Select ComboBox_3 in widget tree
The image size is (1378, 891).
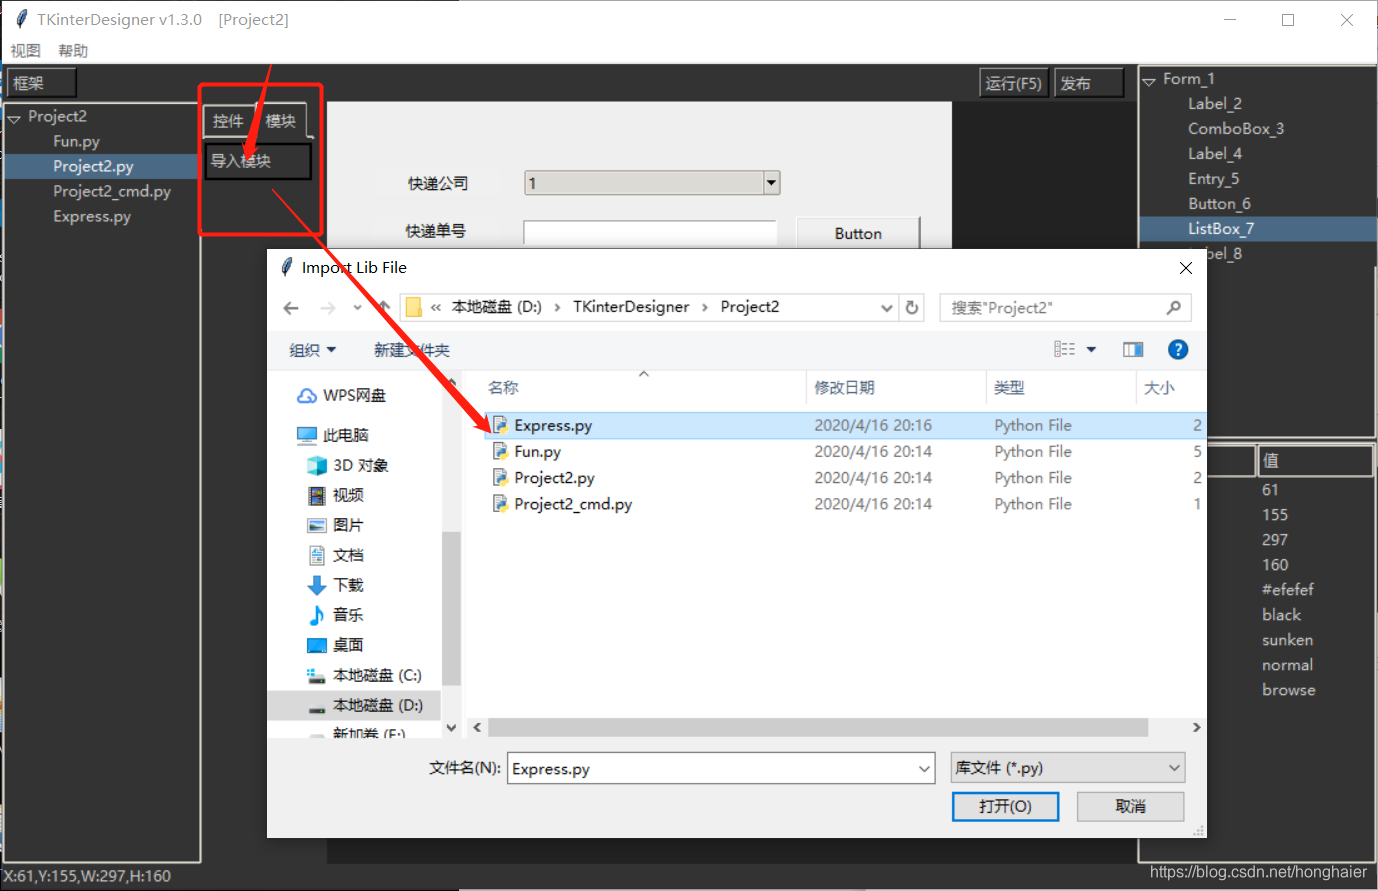click(x=1236, y=129)
